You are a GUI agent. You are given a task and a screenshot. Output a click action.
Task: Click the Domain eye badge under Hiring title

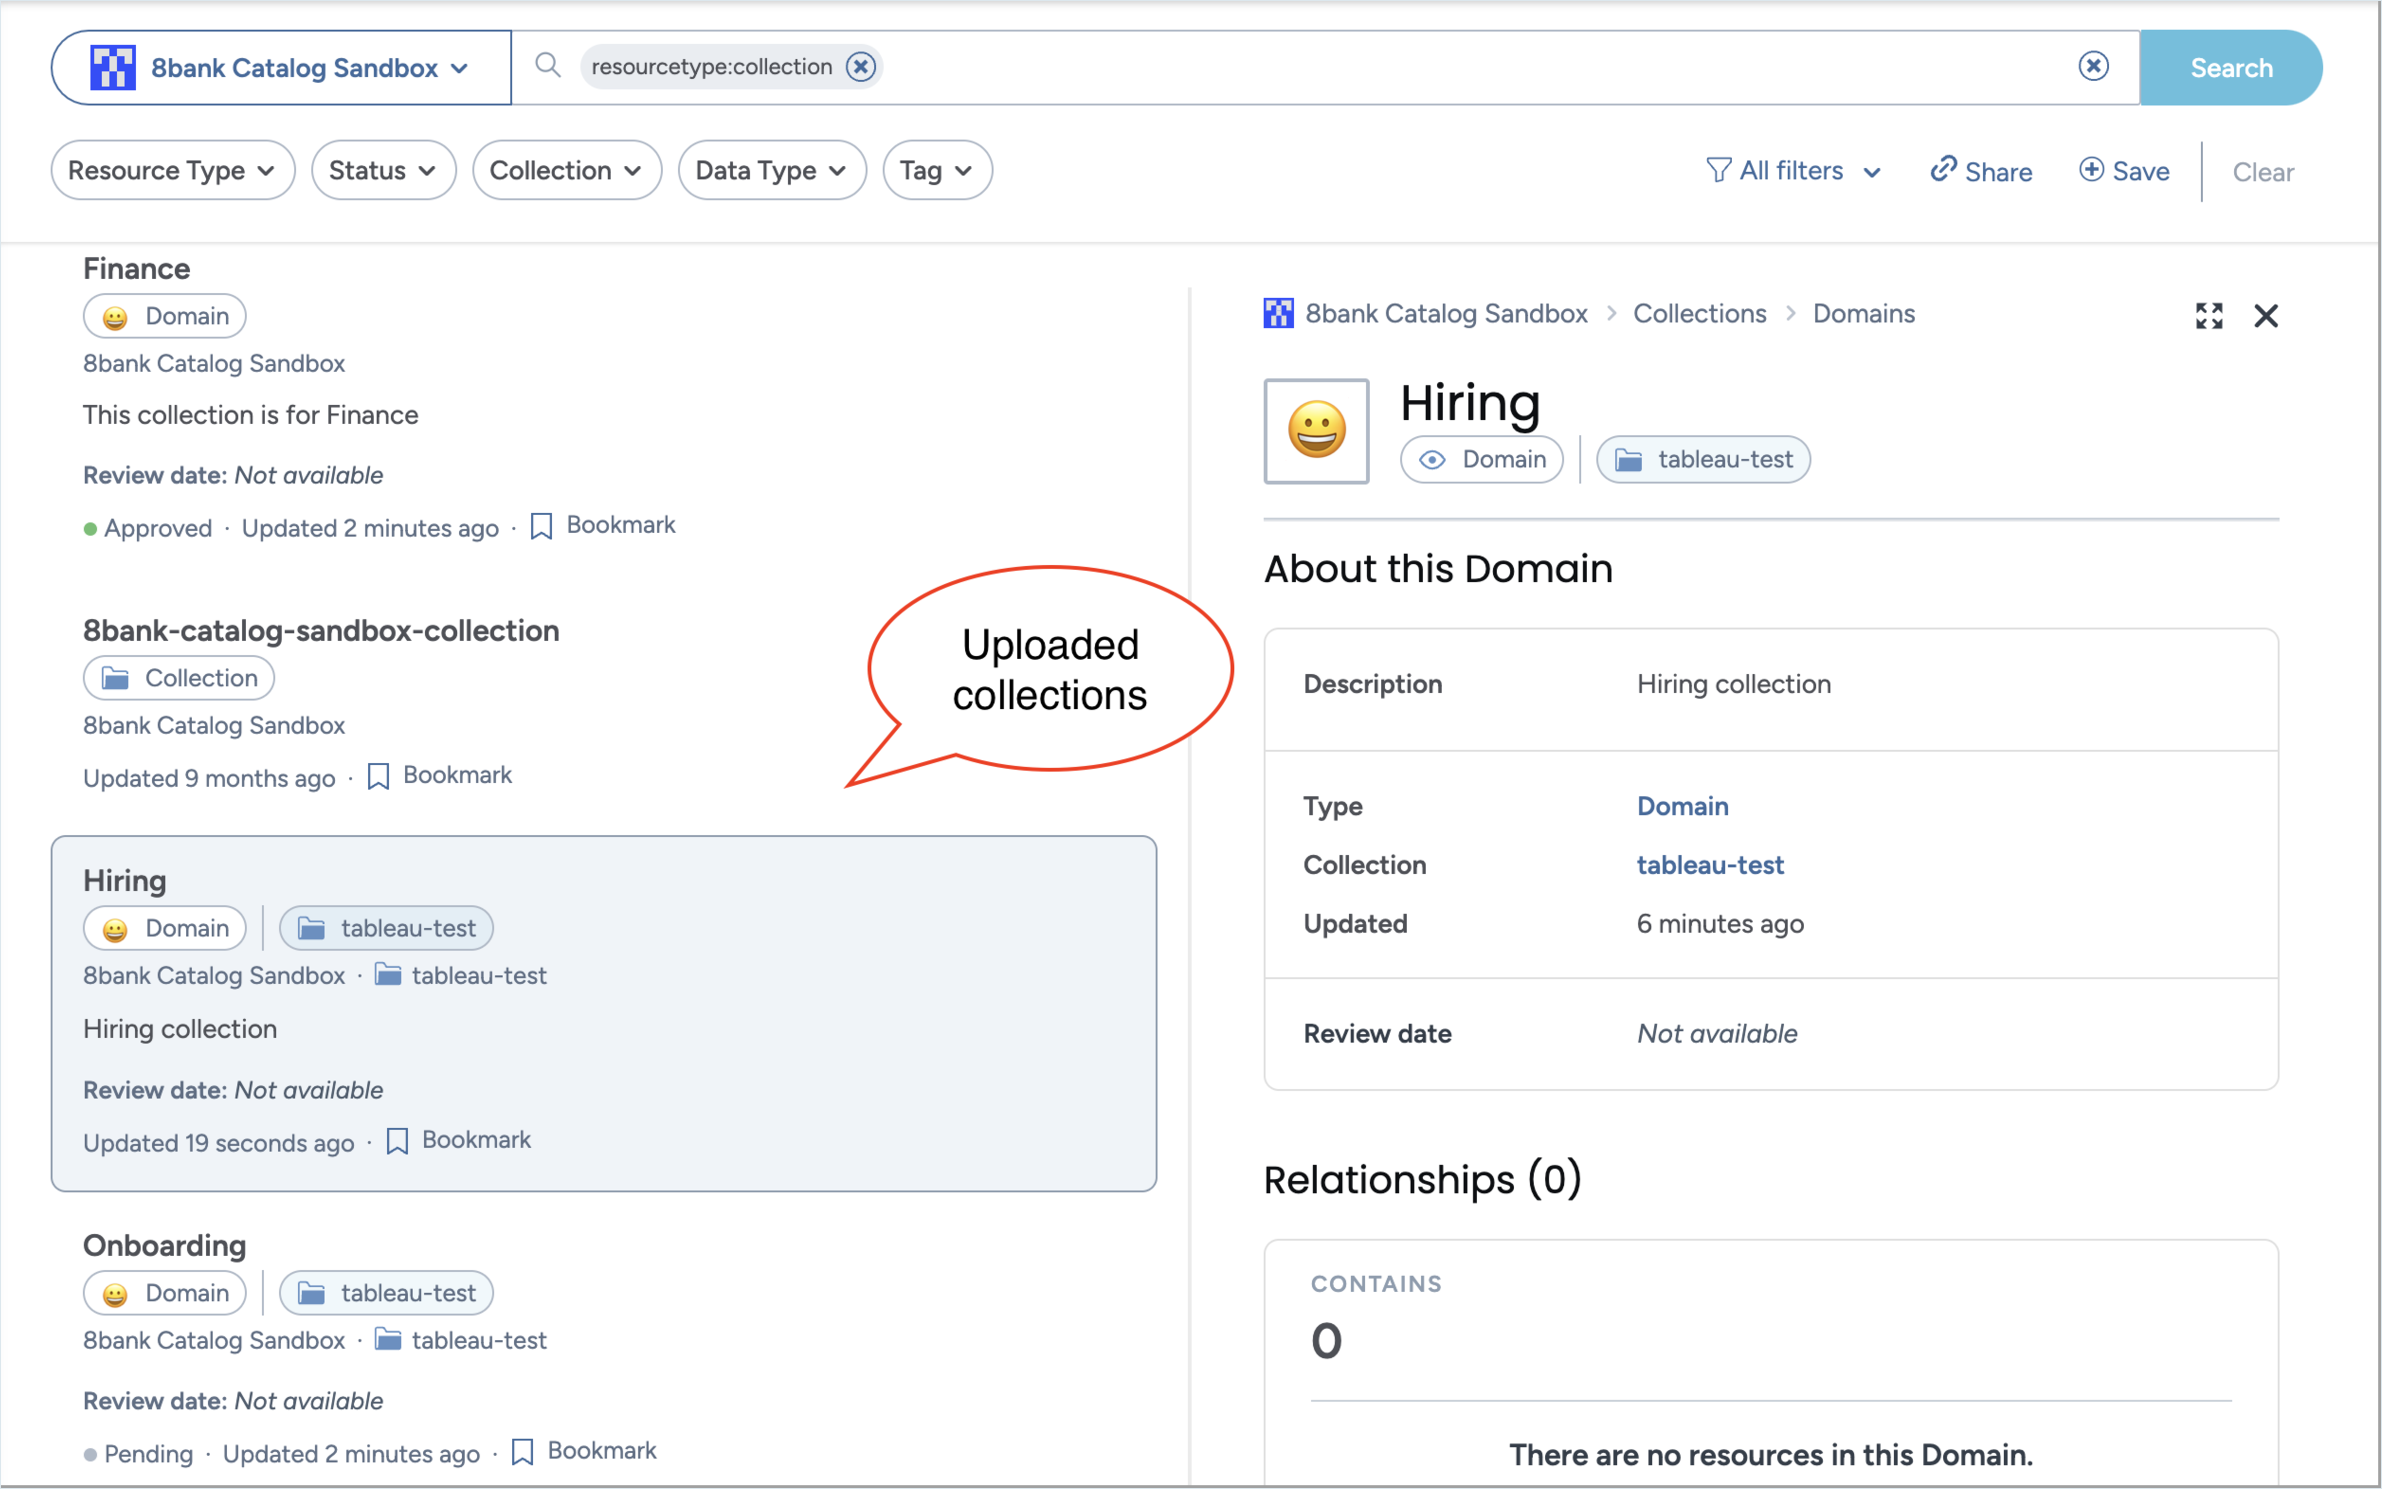(1481, 459)
